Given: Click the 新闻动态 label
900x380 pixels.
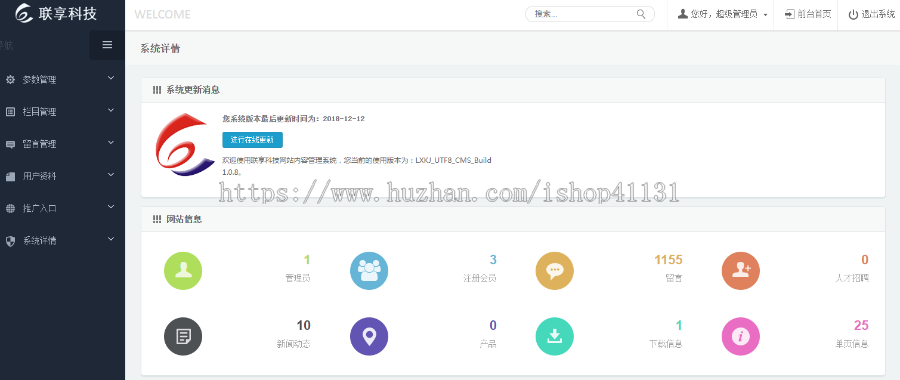Looking at the screenshot, I should [x=293, y=344].
